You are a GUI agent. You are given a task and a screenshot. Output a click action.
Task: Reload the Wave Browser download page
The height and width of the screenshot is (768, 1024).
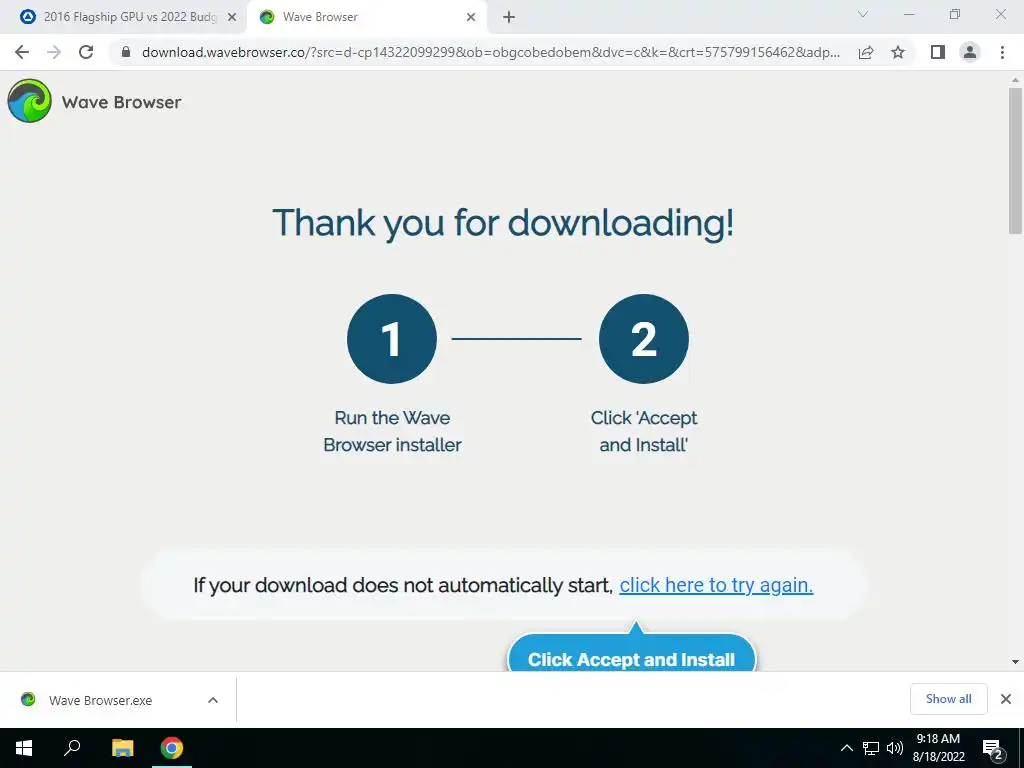tap(86, 52)
